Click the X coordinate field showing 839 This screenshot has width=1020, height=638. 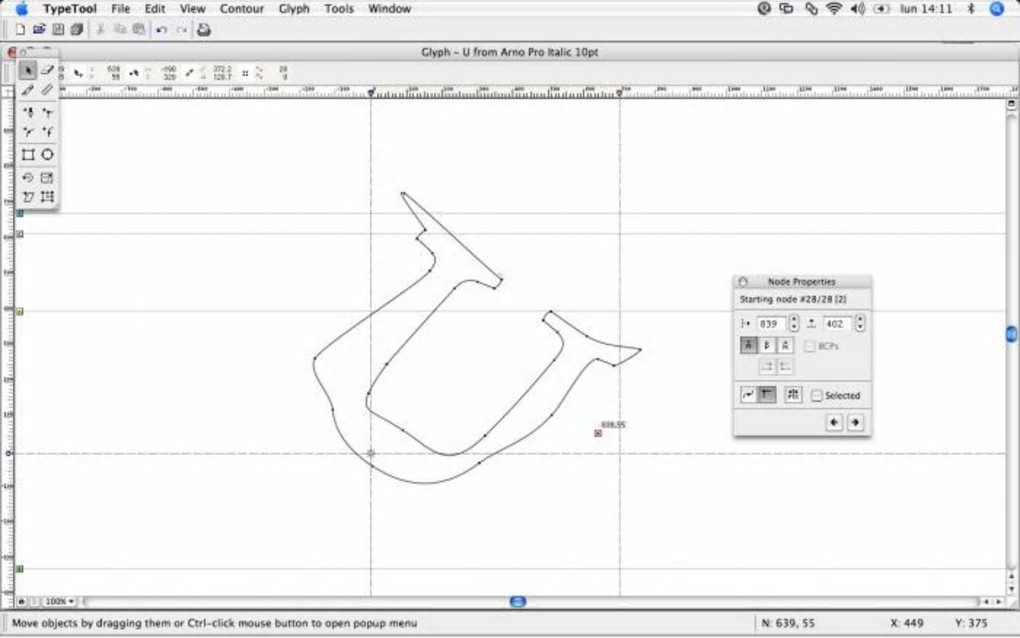coord(772,323)
